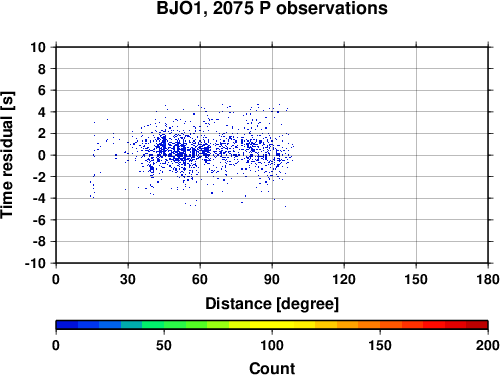Image resolution: width=500 pixels, height=375 pixels.
Task: Click the distance-axis tick label '150'
Action: [x=416, y=279]
